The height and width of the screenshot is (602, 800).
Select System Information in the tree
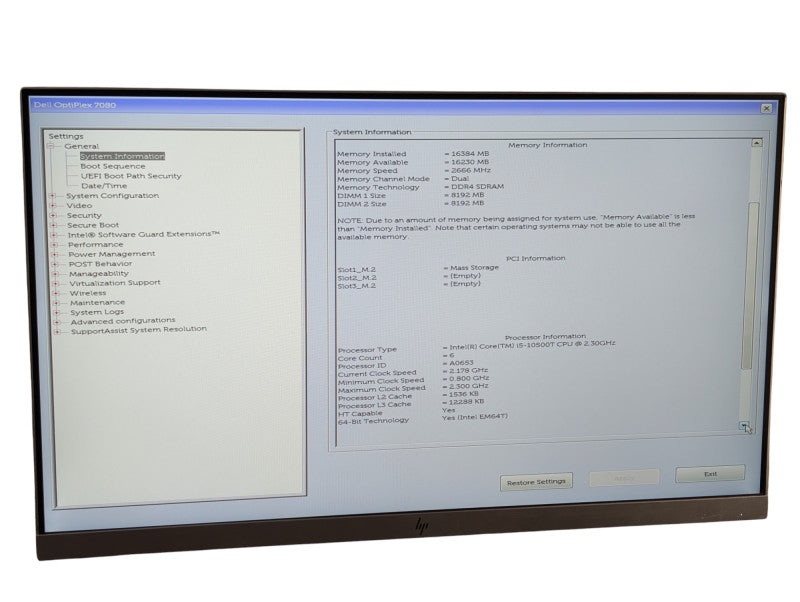(122, 156)
